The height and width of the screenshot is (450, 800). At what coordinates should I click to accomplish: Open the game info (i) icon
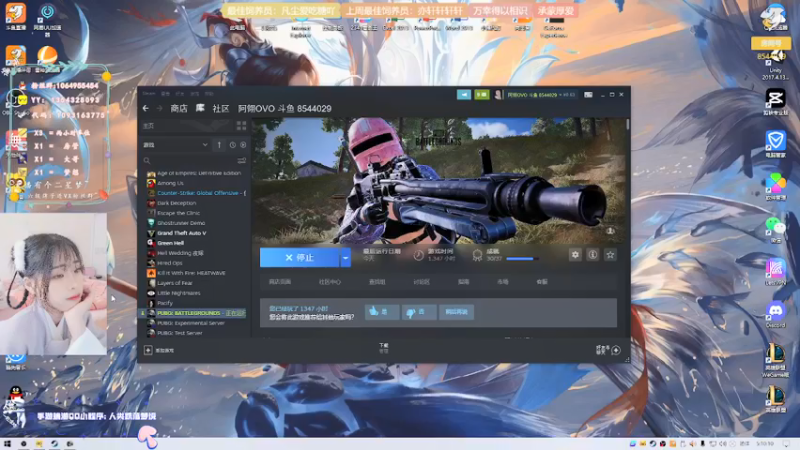592,255
